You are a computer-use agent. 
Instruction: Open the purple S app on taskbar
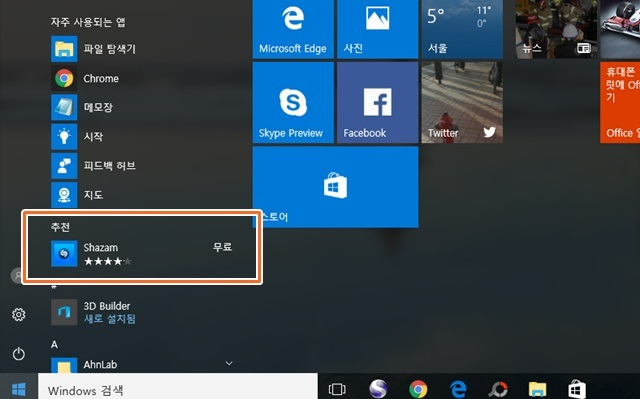[x=378, y=389]
